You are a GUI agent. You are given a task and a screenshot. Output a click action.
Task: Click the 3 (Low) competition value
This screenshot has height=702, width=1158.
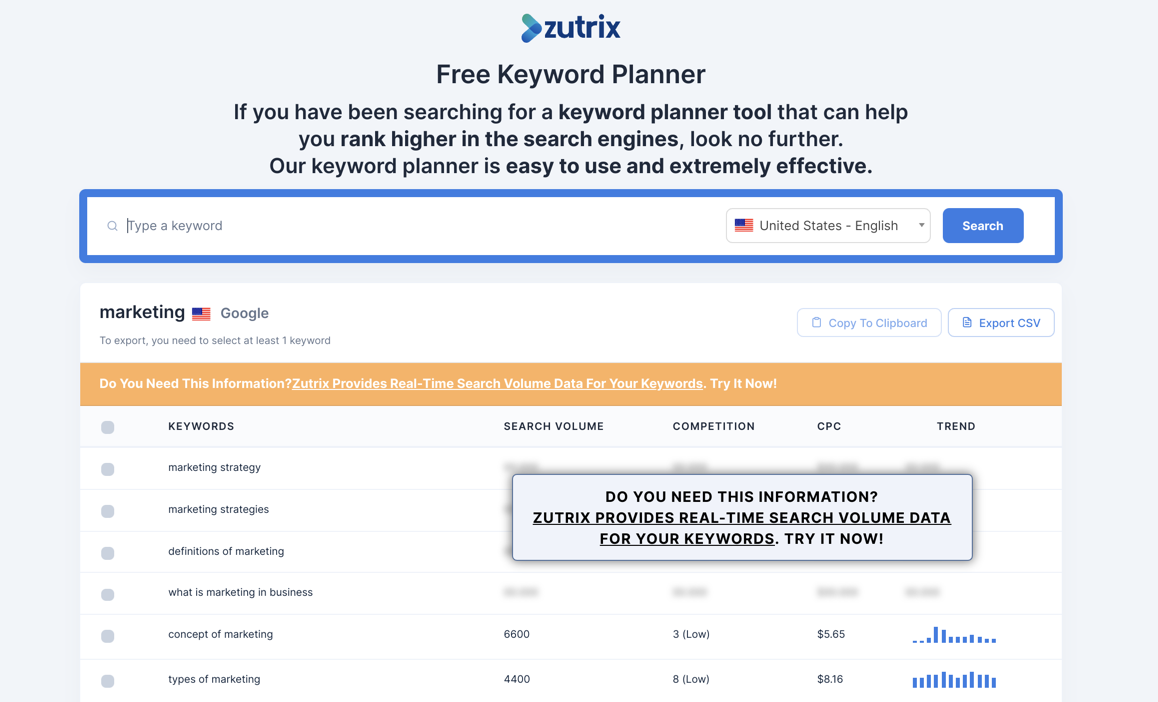[x=691, y=634]
